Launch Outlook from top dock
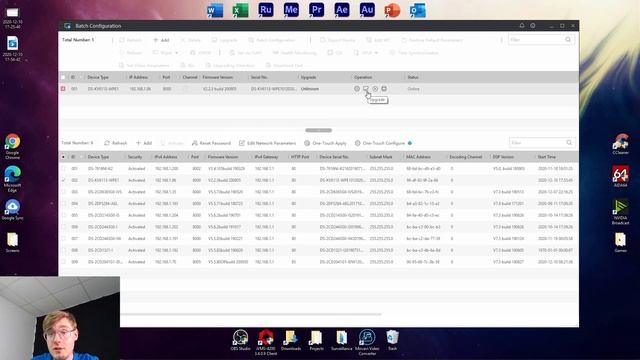Screen dimensions: 640x360 coord(418,10)
